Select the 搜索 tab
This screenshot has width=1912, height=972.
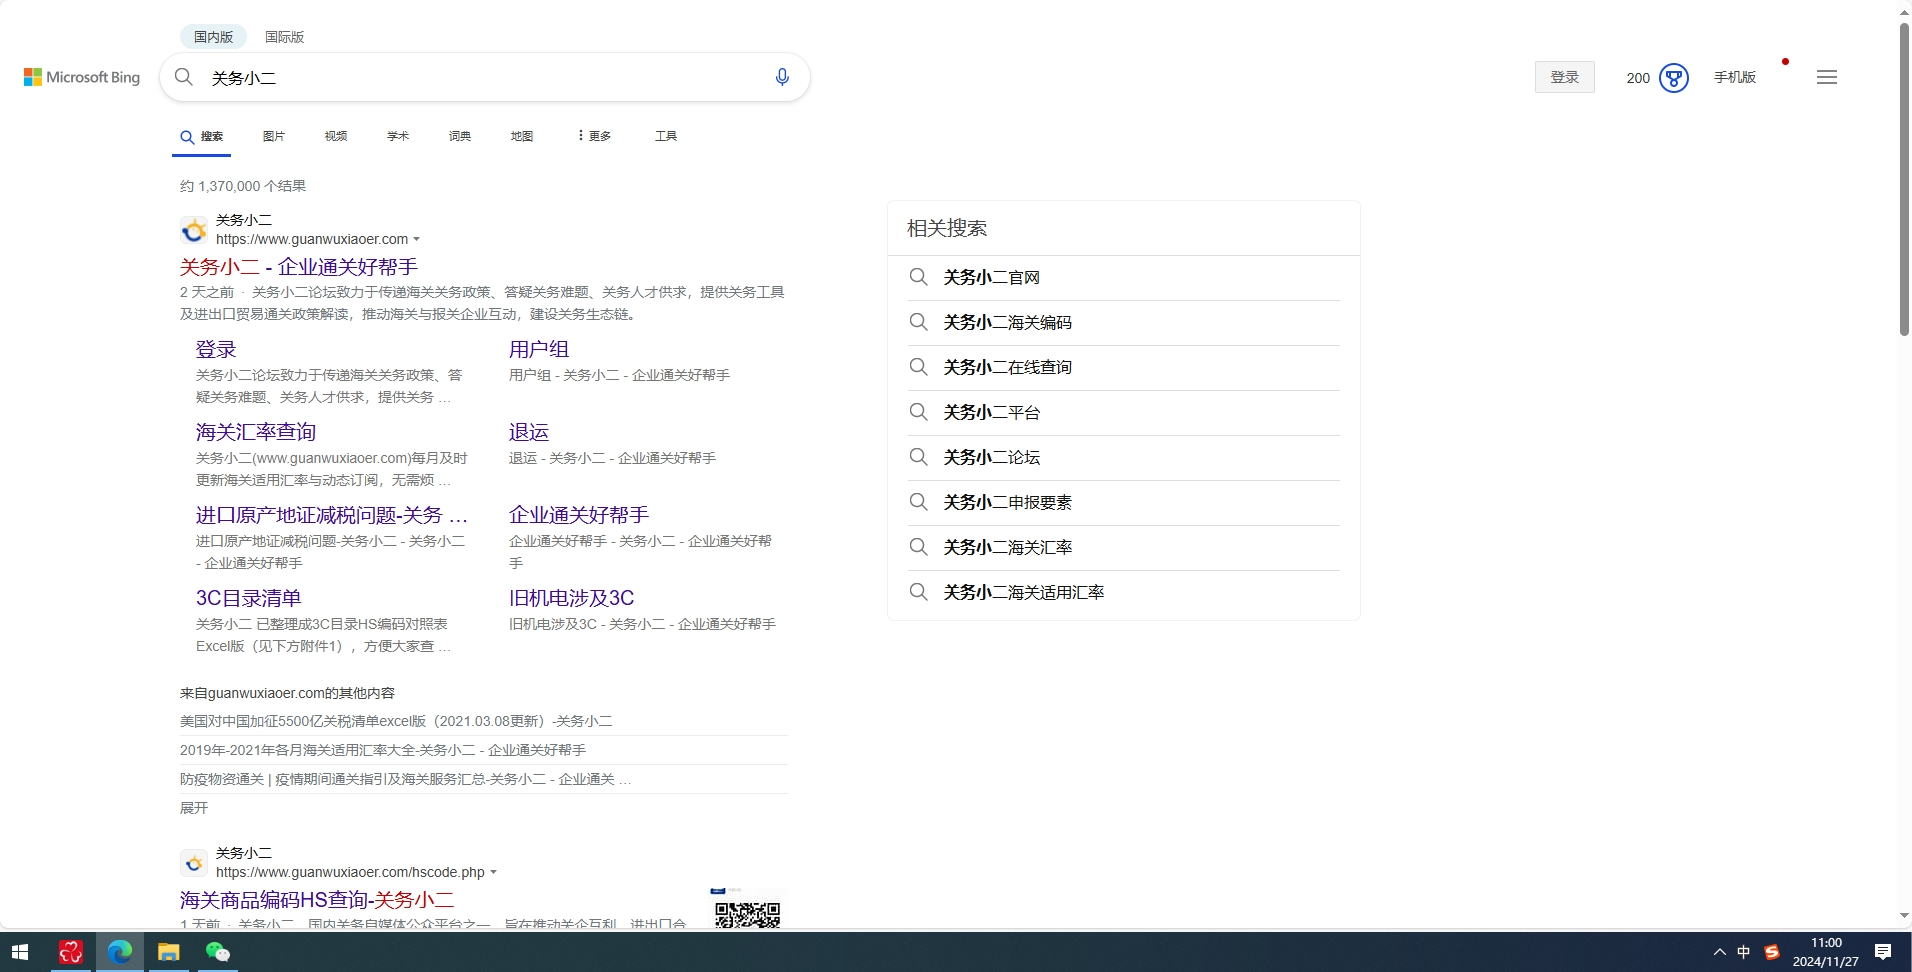tap(201, 136)
